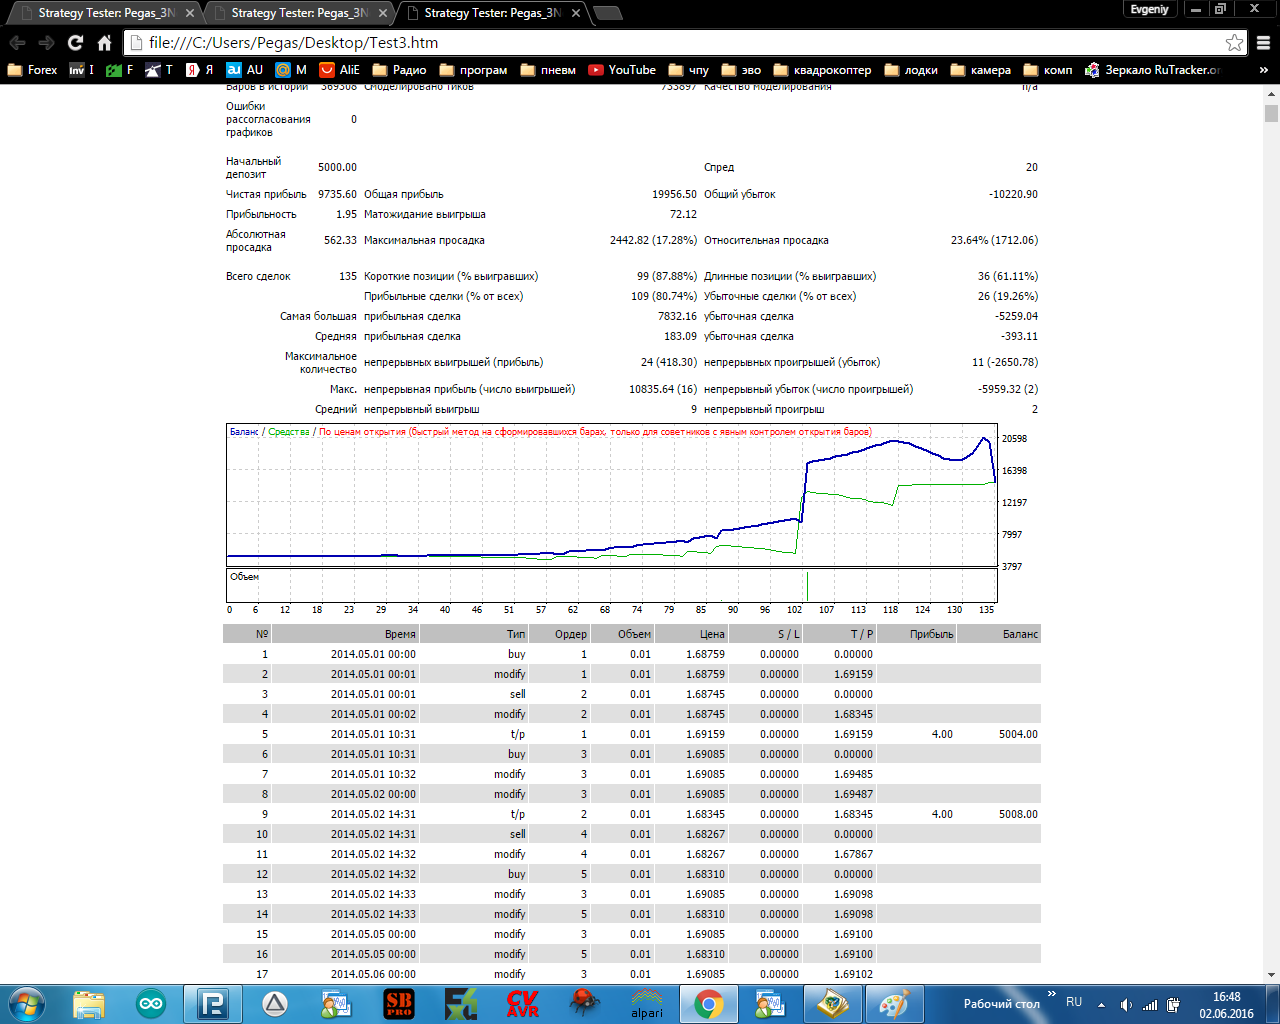The height and width of the screenshot is (1024, 1280).
Task: Switch to Google Chrome in the taskbar
Action: click(x=709, y=1004)
